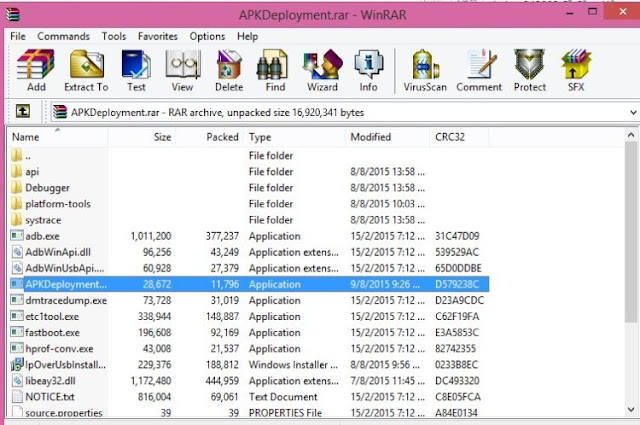Go up one folder level arrow

[22, 111]
